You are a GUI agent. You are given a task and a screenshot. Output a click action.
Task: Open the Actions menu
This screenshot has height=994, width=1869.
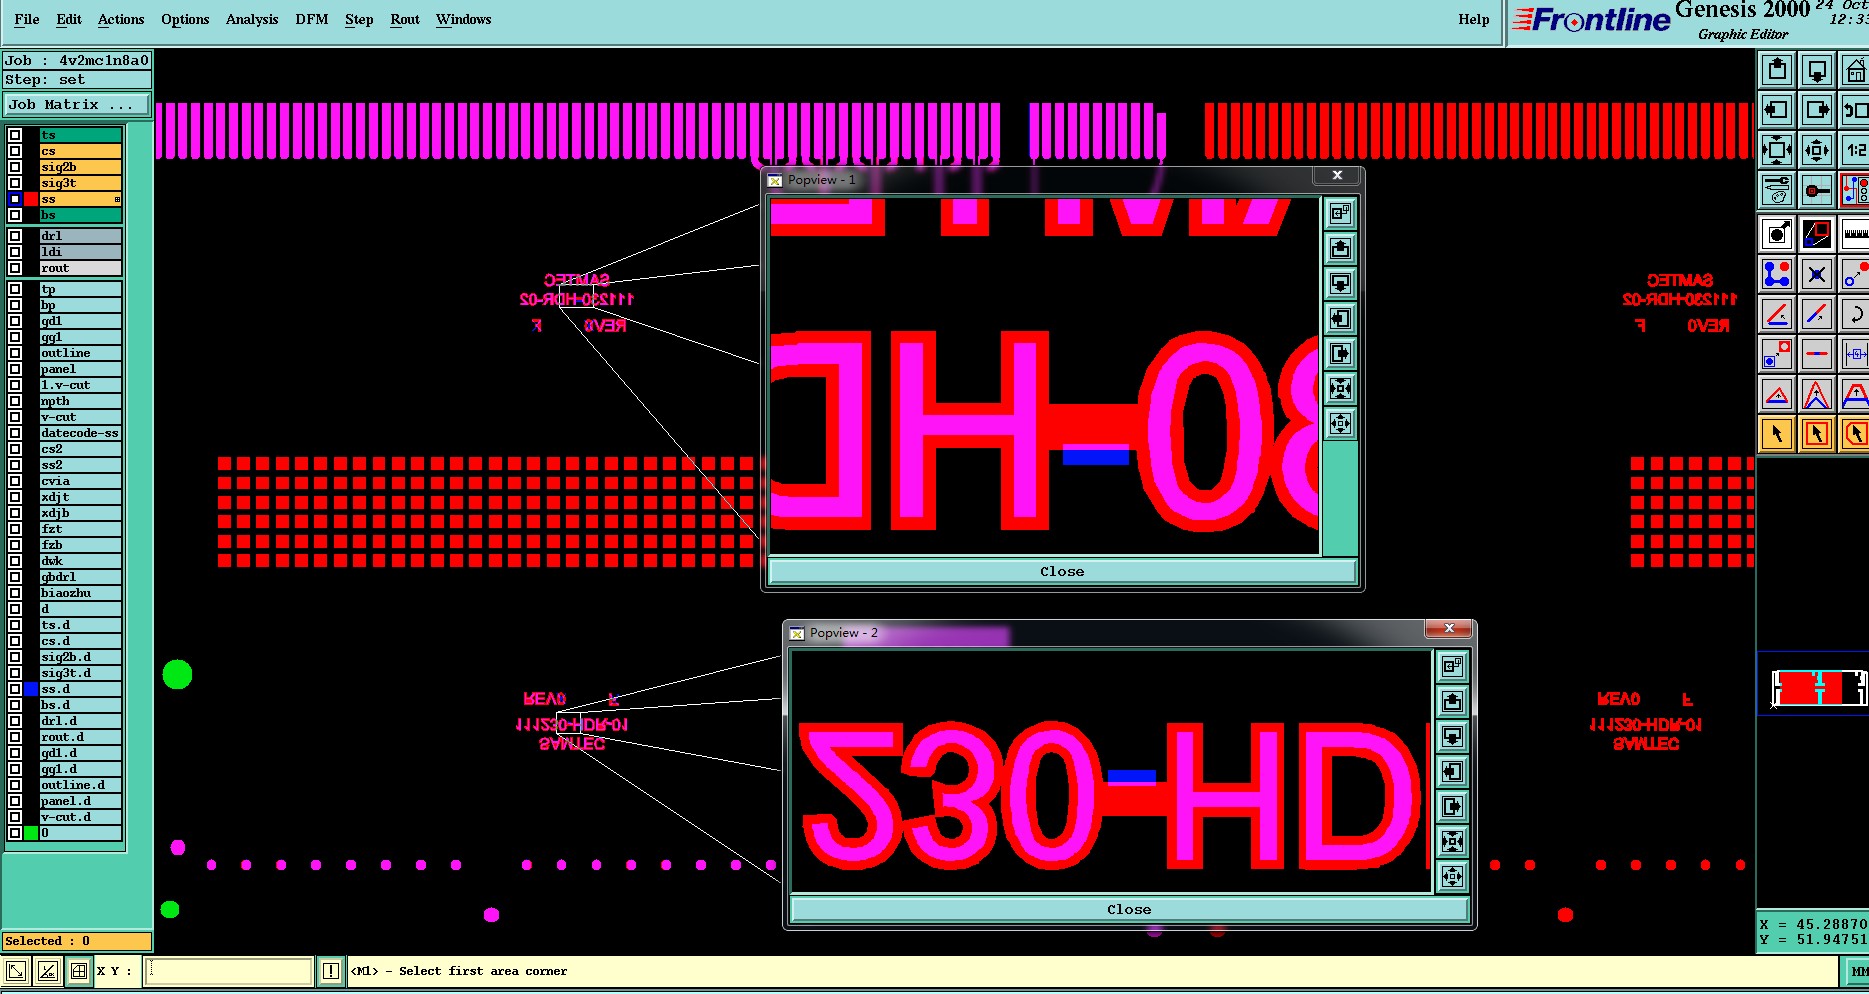[121, 19]
